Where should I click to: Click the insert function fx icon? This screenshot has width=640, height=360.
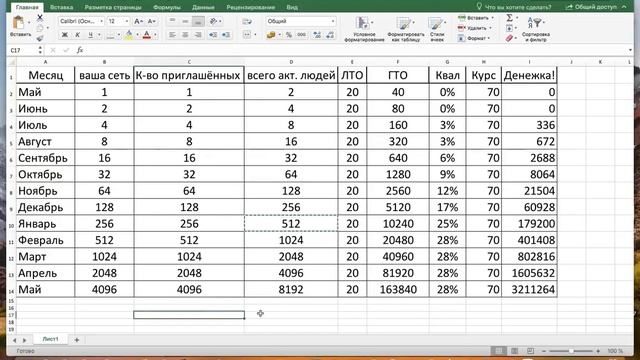pyautogui.click(x=80, y=50)
